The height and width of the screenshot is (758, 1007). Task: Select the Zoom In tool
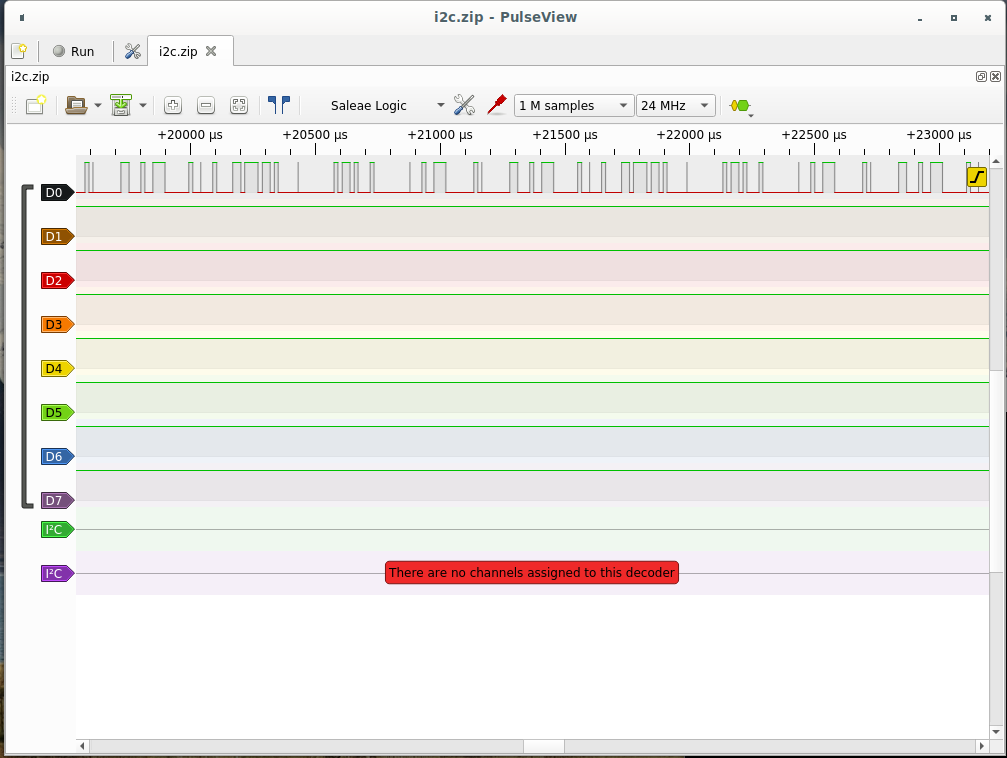point(172,105)
